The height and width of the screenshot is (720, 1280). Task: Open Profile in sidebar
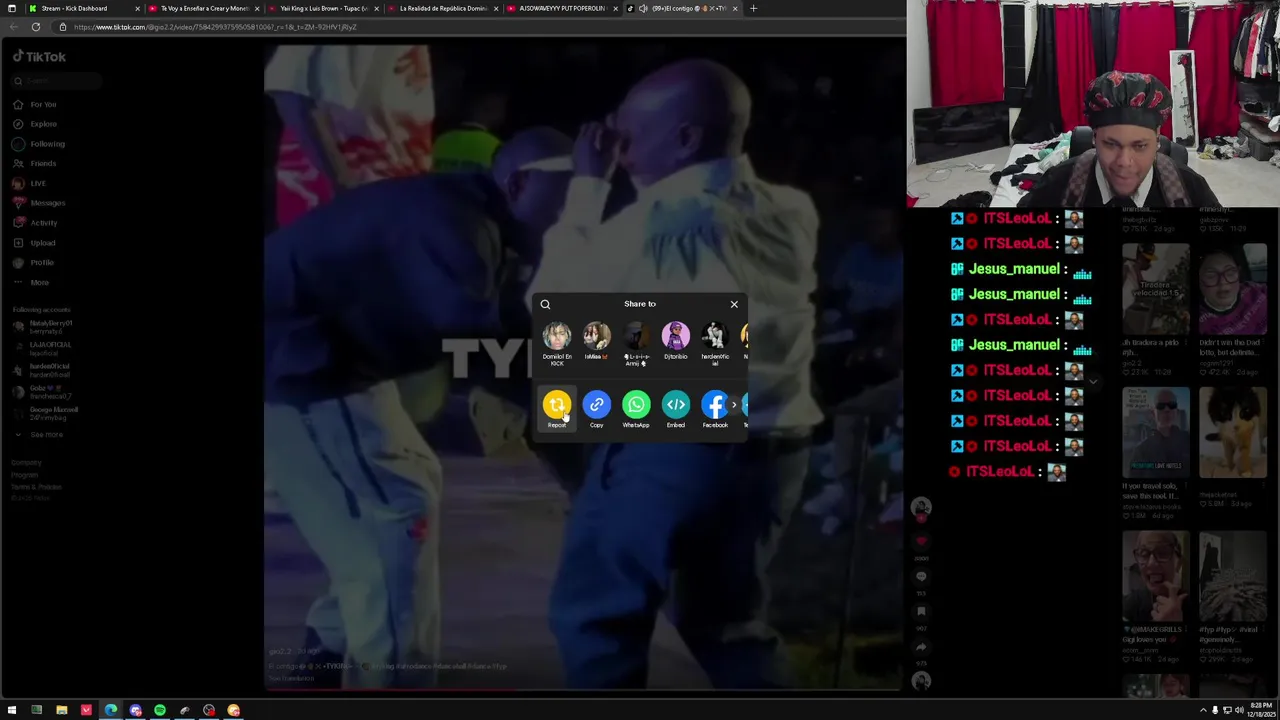34,262
